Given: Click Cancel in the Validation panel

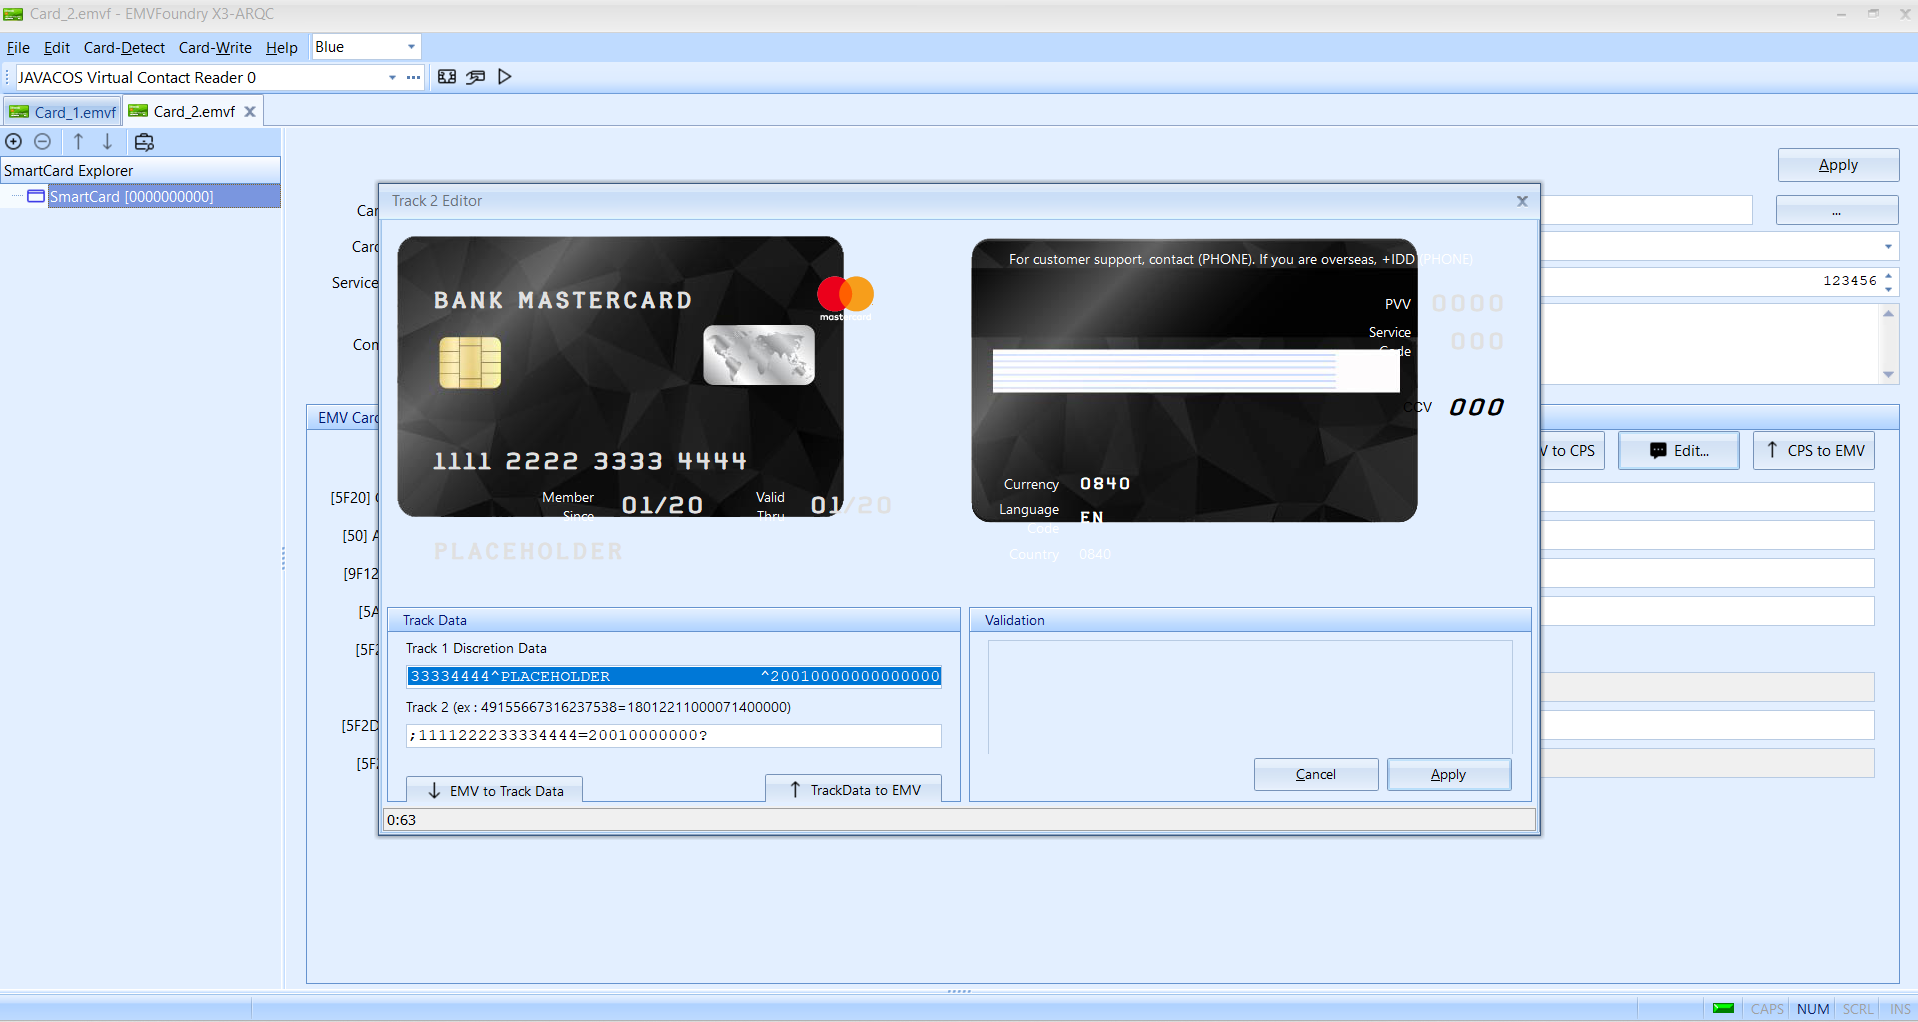Looking at the screenshot, I should pyautogui.click(x=1315, y=774).
